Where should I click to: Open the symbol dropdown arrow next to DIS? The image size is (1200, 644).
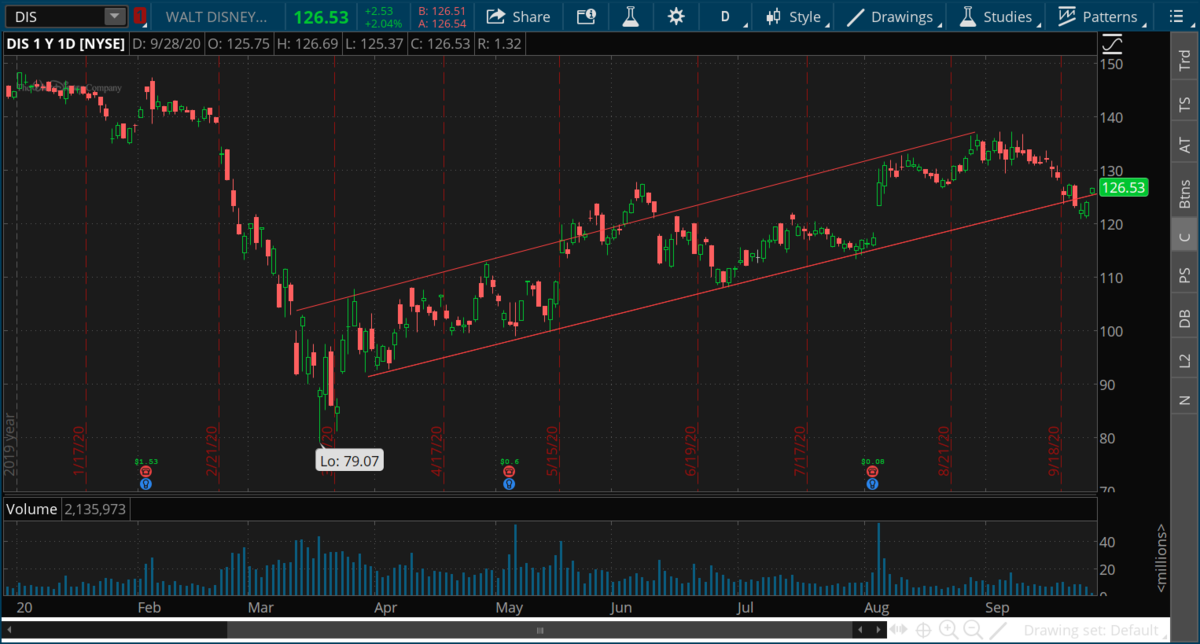click(115, 17)
